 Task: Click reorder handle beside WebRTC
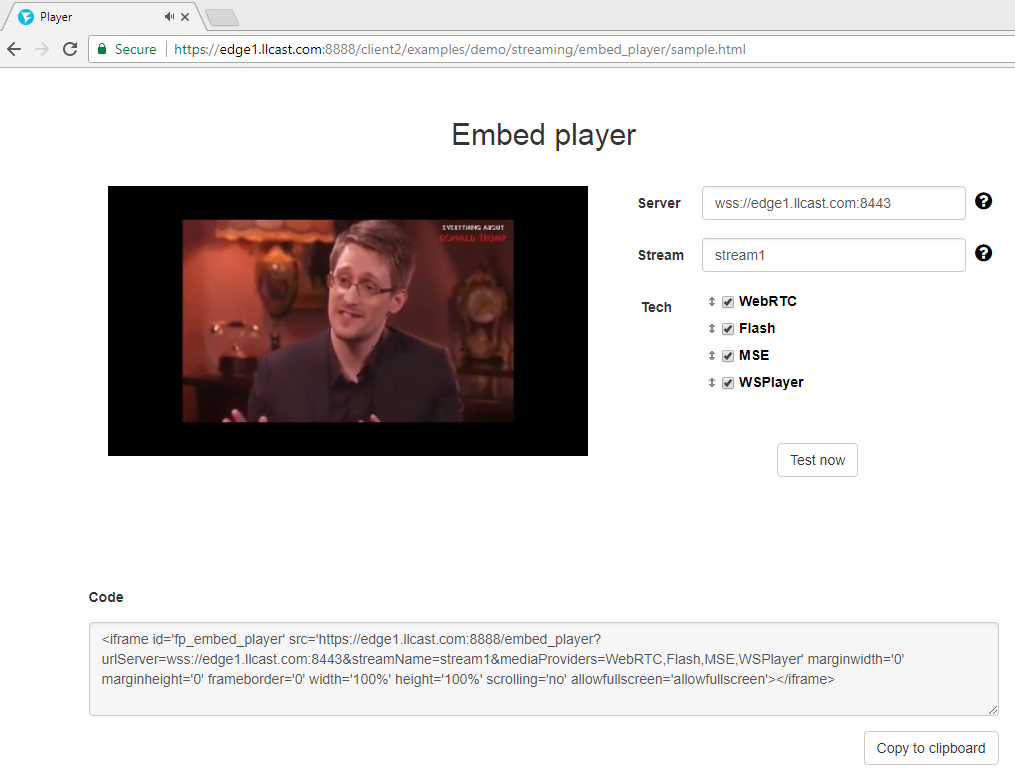pyautogui.click(x=711, y=302)
